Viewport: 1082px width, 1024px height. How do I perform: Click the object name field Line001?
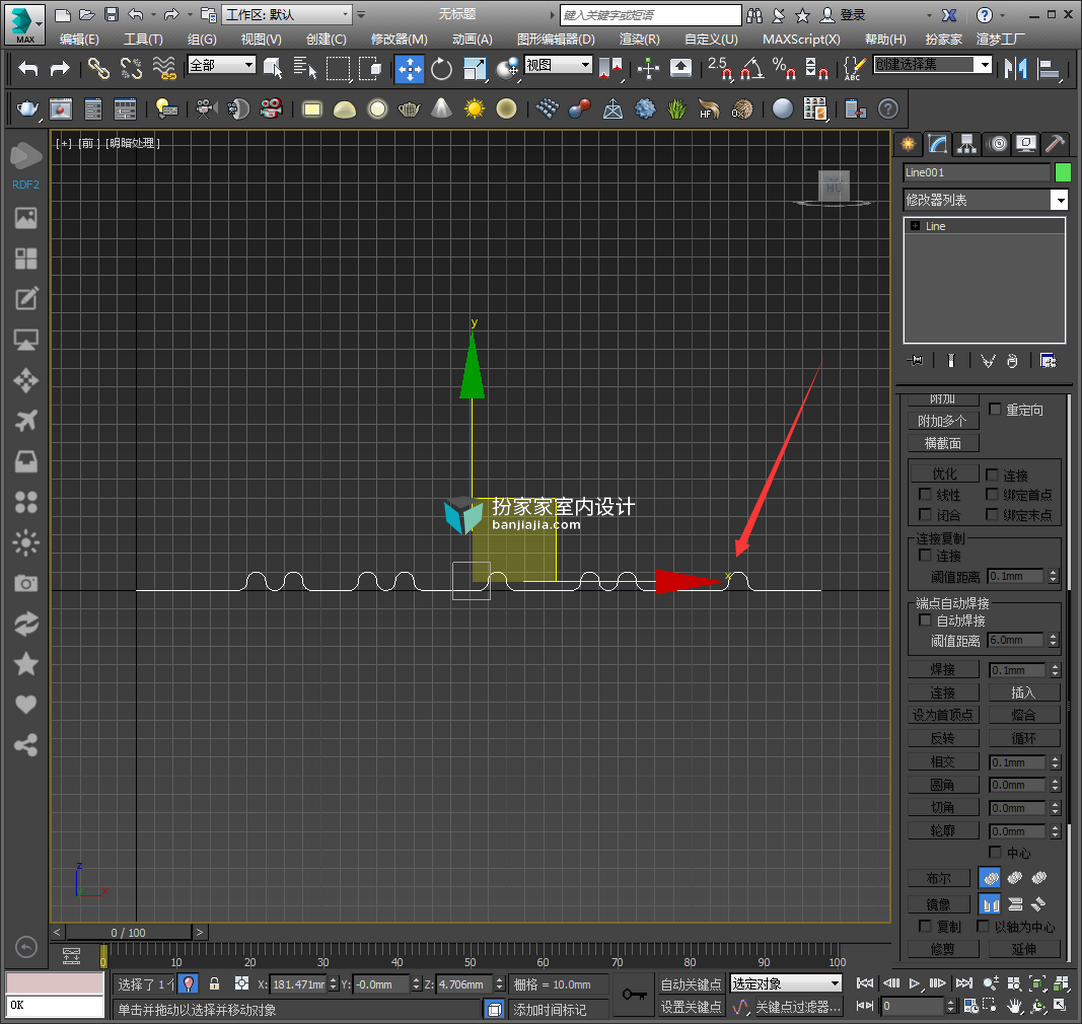(976, 172)
